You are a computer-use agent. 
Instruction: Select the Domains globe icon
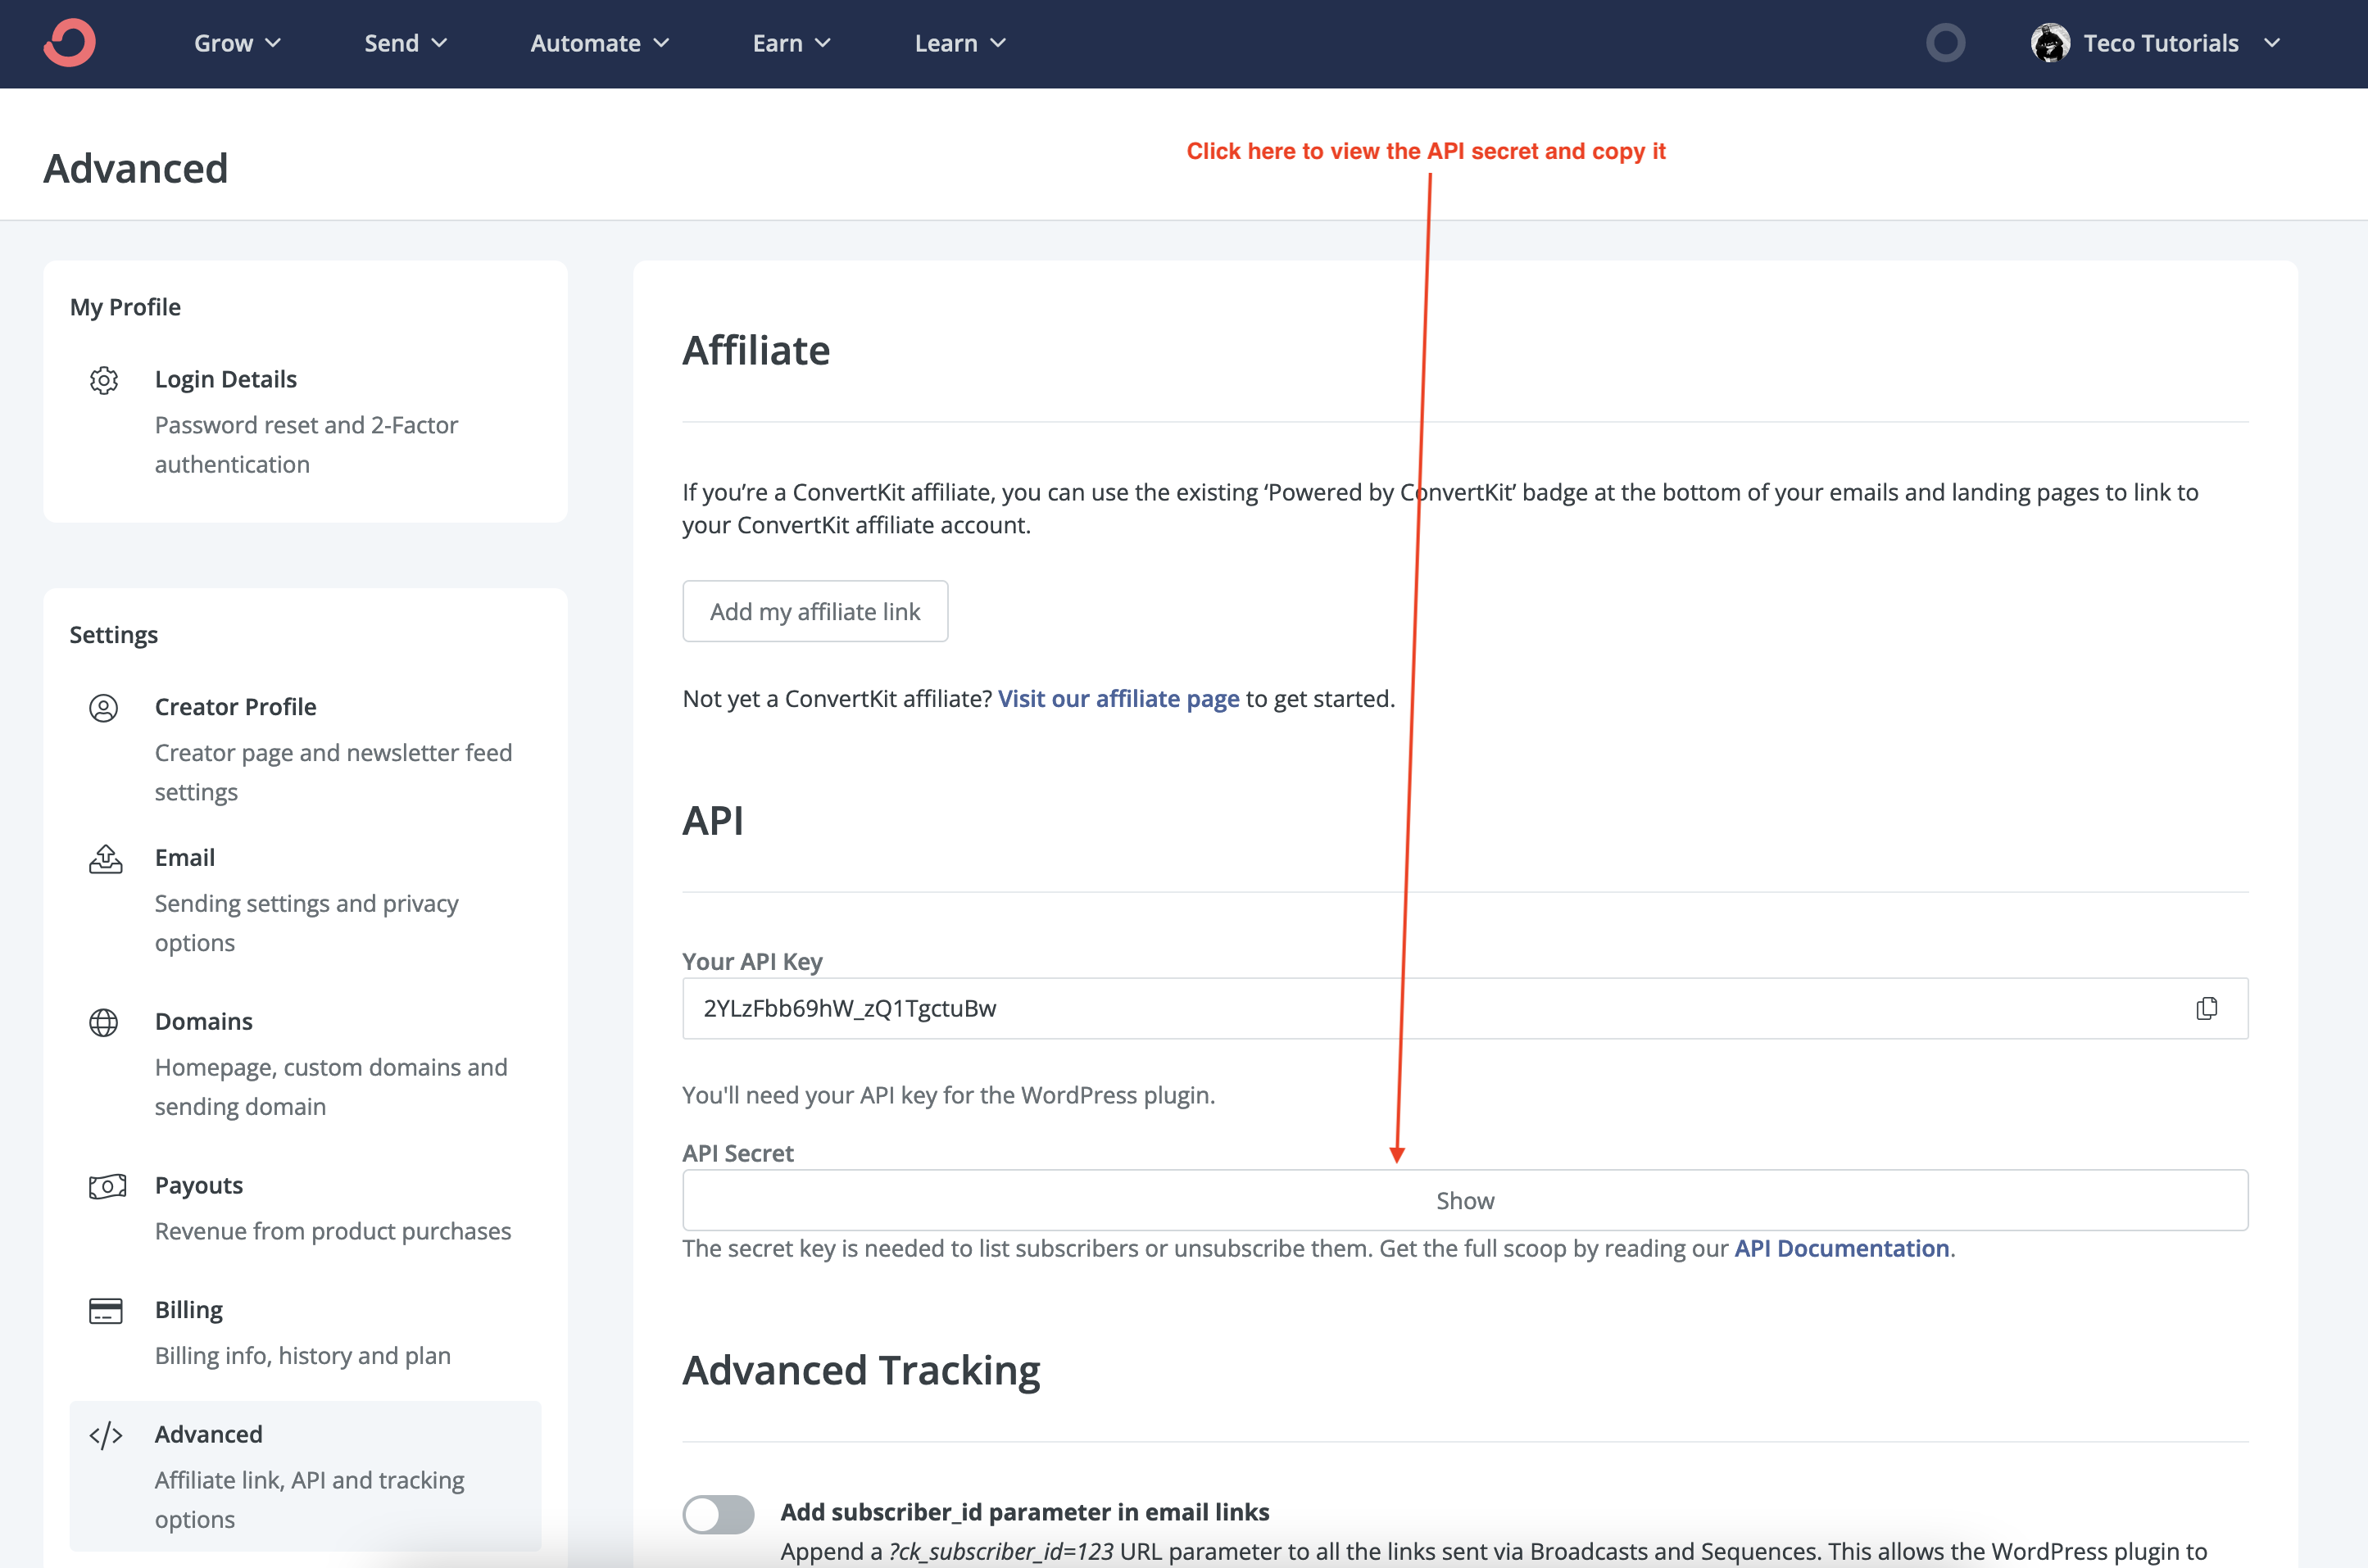[104, 1022]
